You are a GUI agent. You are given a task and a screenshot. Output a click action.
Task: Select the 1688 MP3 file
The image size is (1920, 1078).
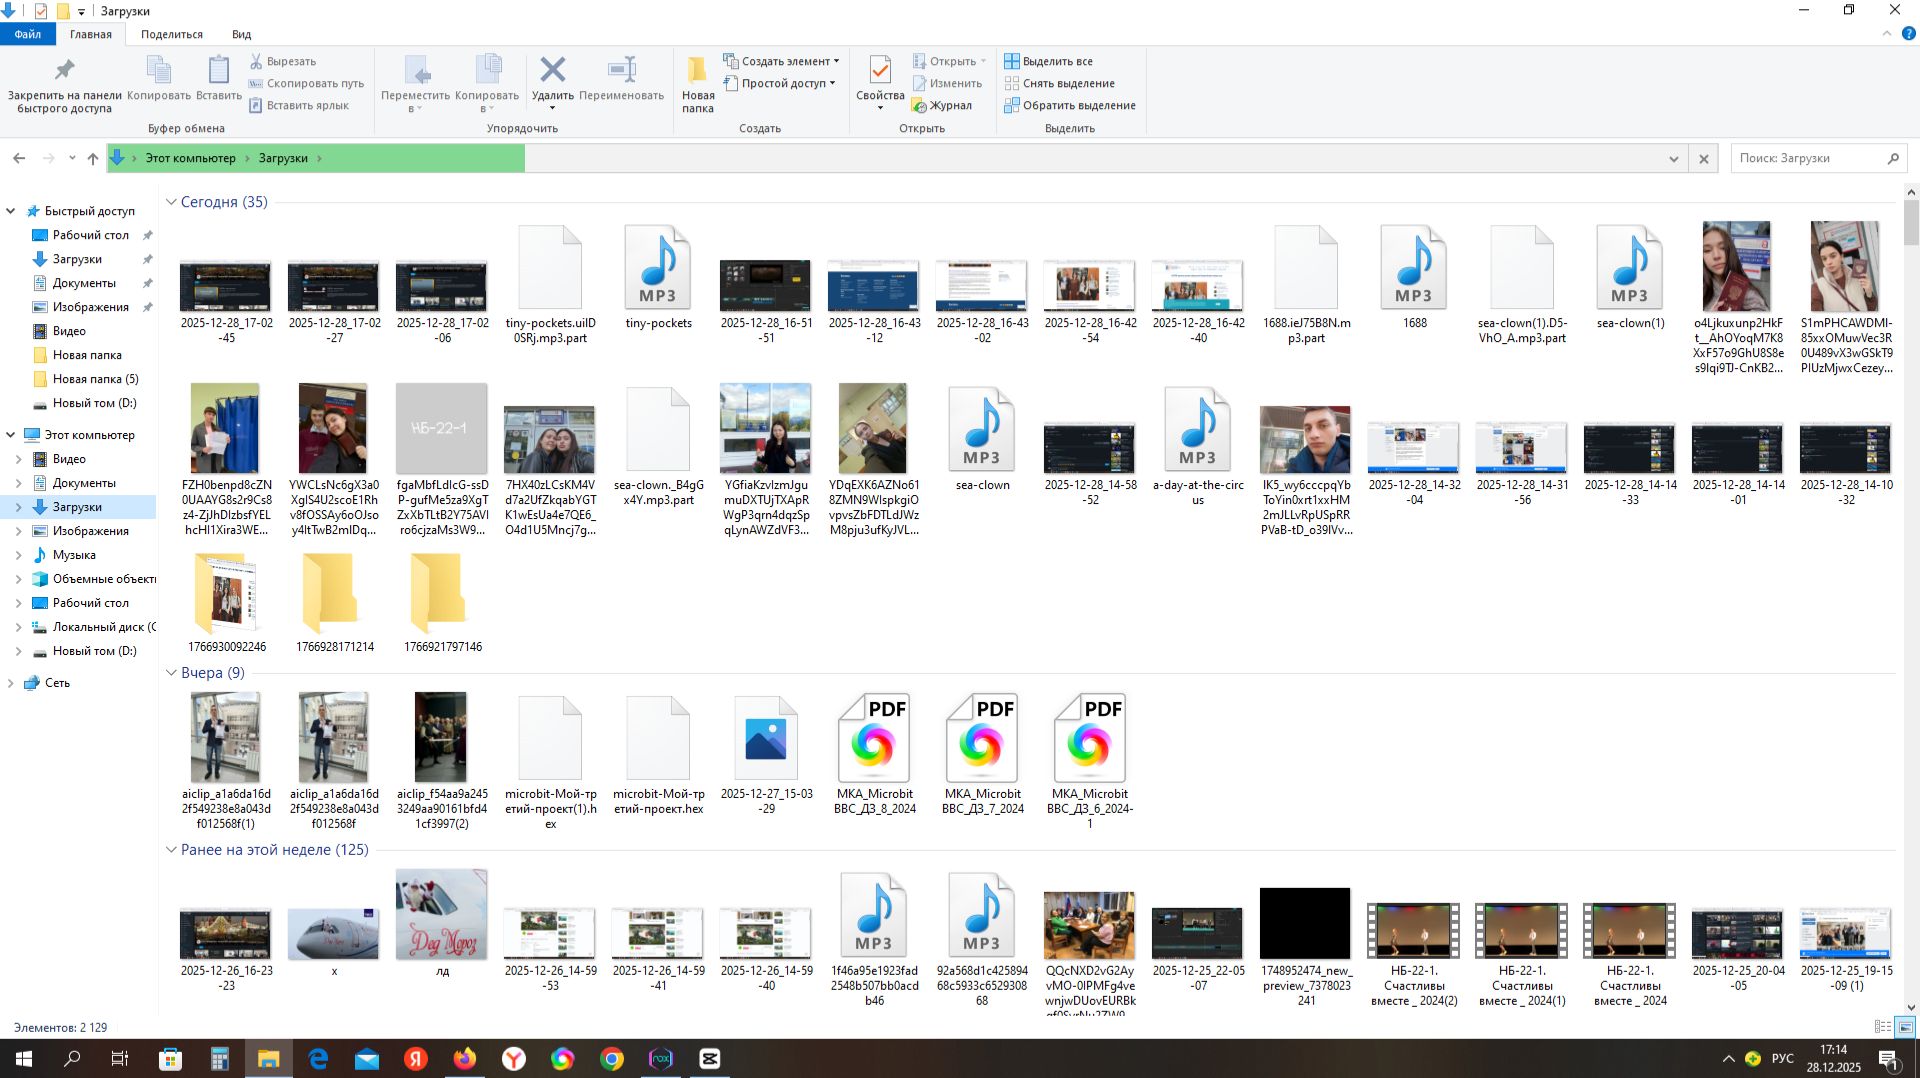pyautogui.click(x=1414, y=277)
